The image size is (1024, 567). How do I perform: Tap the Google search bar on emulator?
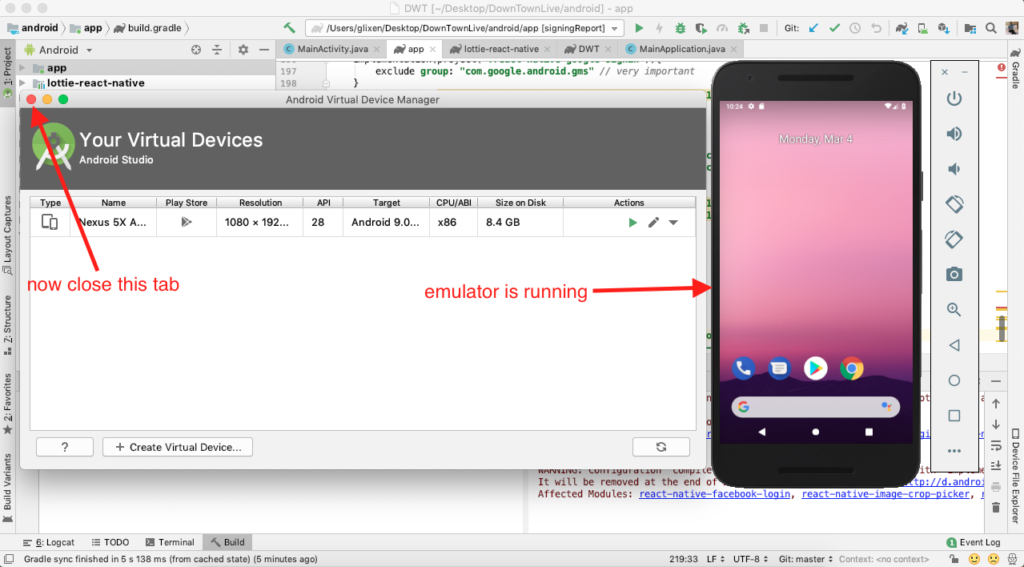pos(816,406)
